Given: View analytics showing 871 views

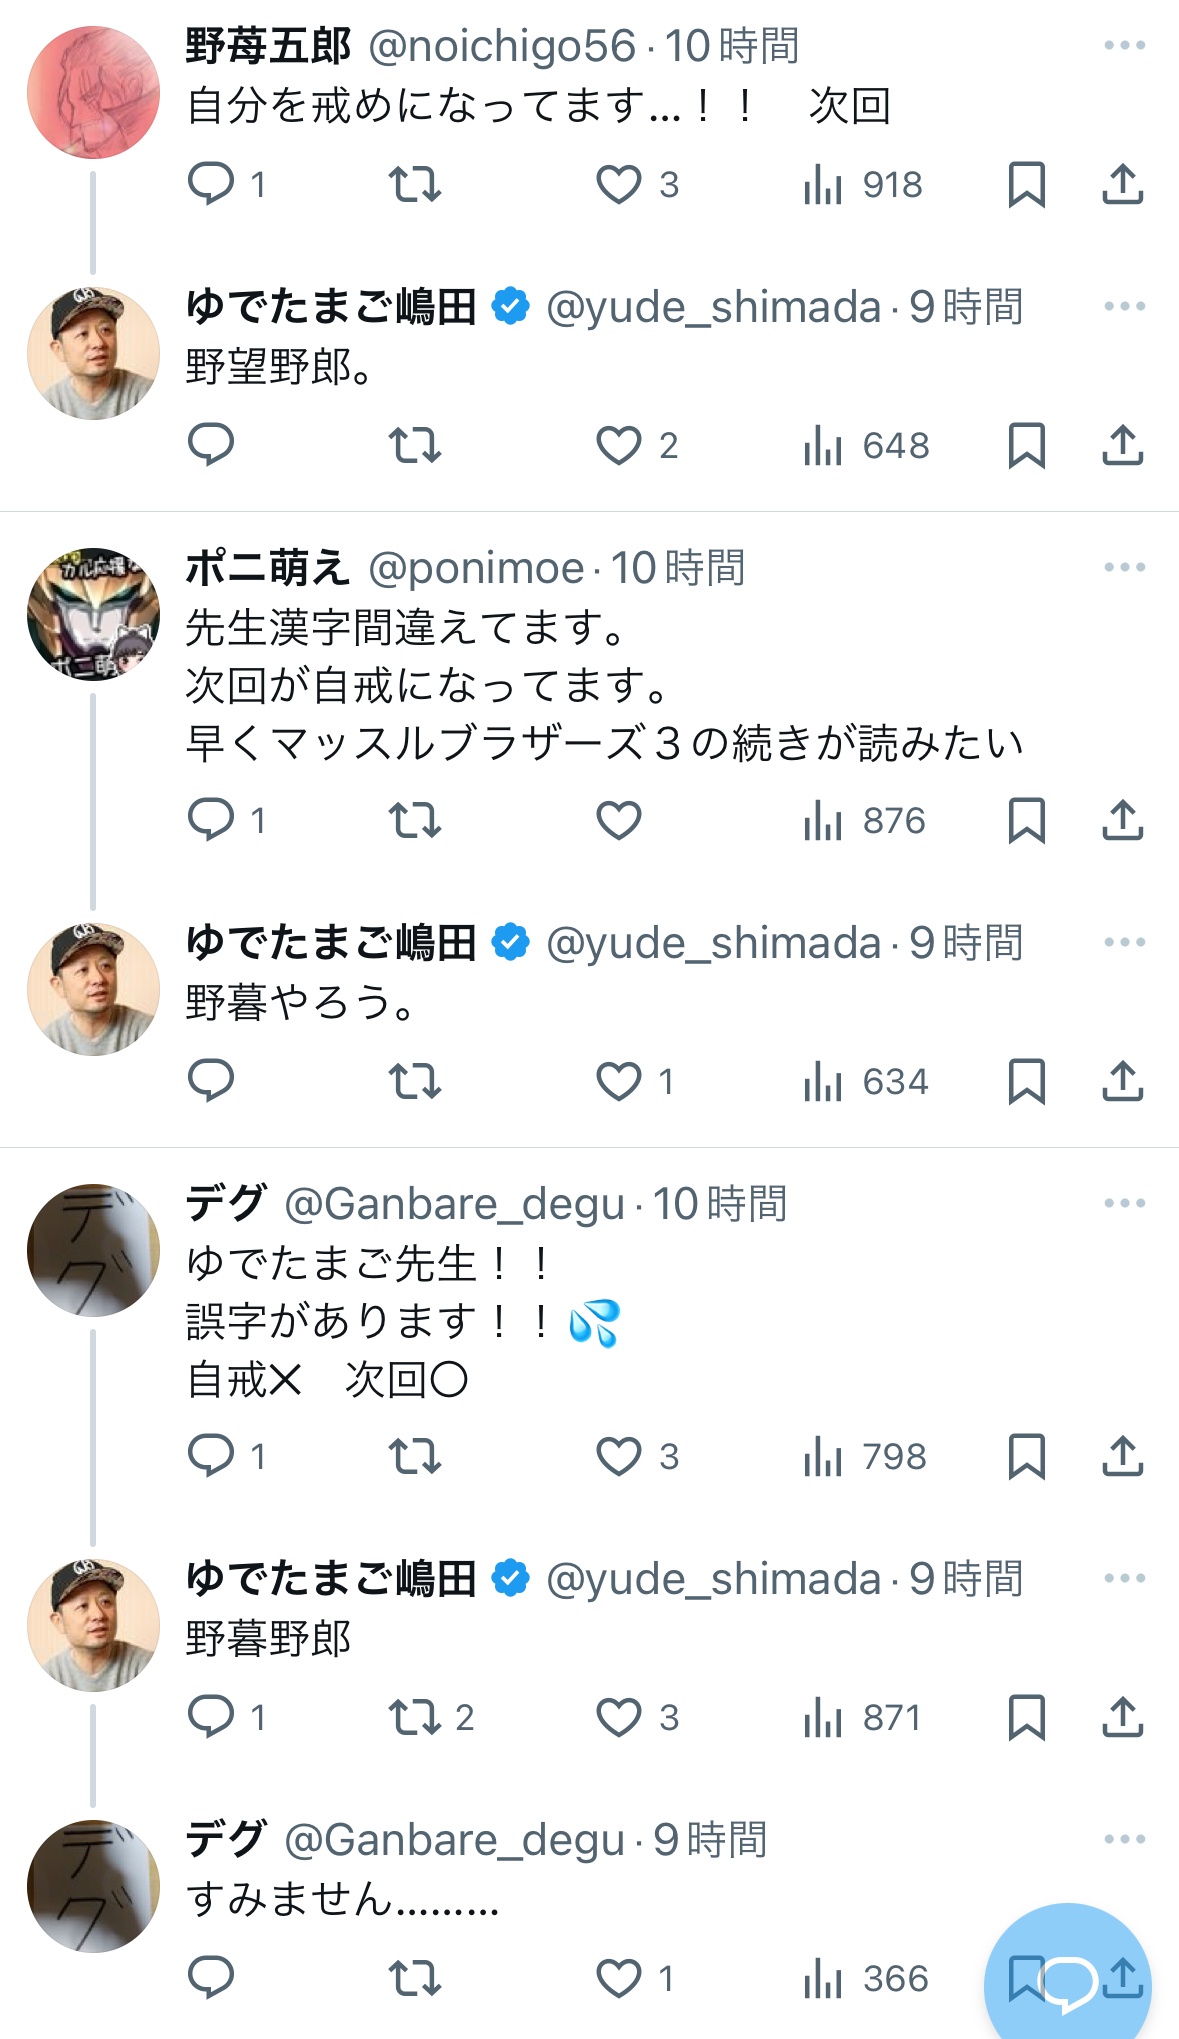Looking at the screenshot, I should click(x=863, y=1718).
